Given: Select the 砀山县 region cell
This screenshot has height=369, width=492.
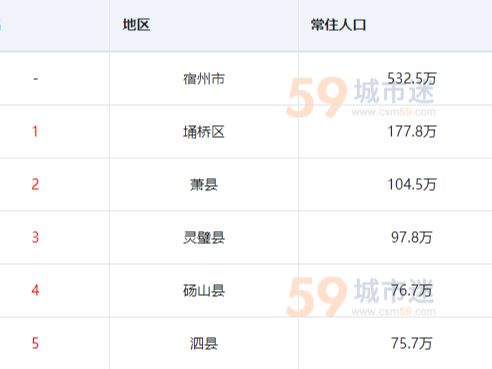Looking at the screenshot, I should click(x=204, y=290).
